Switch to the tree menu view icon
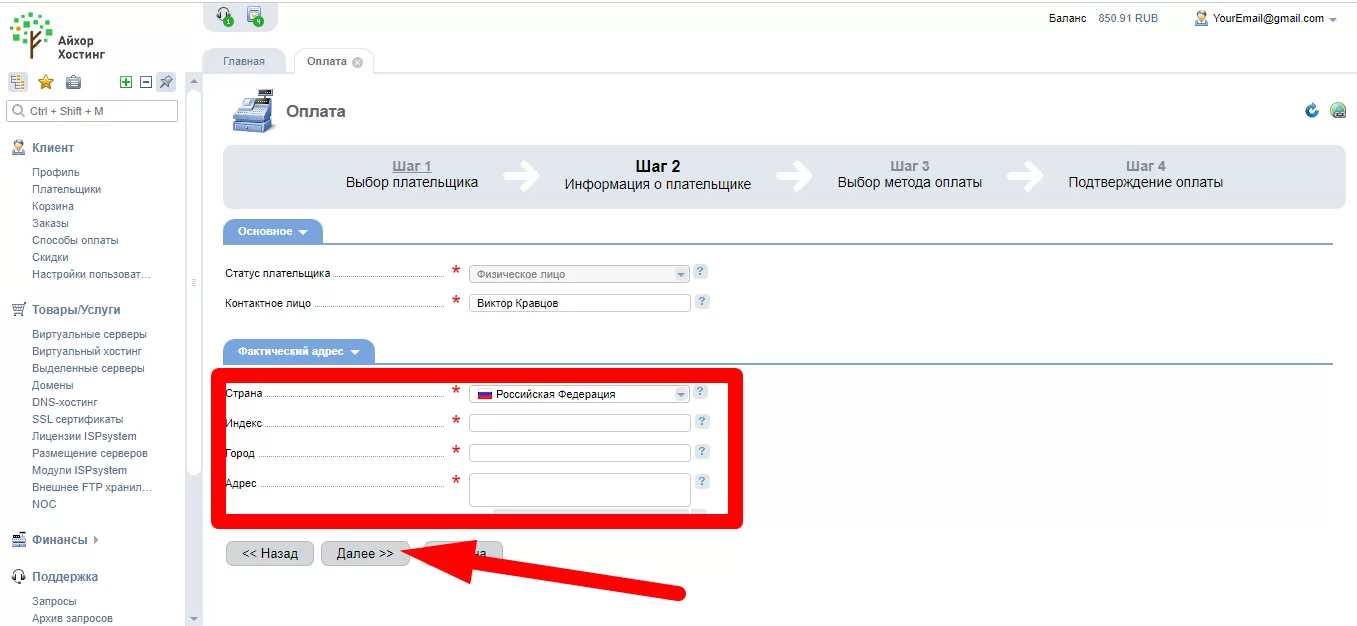 tap(17, 82)
